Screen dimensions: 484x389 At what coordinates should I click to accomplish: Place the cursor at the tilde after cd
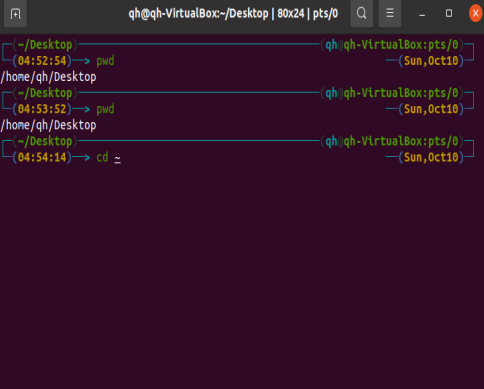pos(117,158)
